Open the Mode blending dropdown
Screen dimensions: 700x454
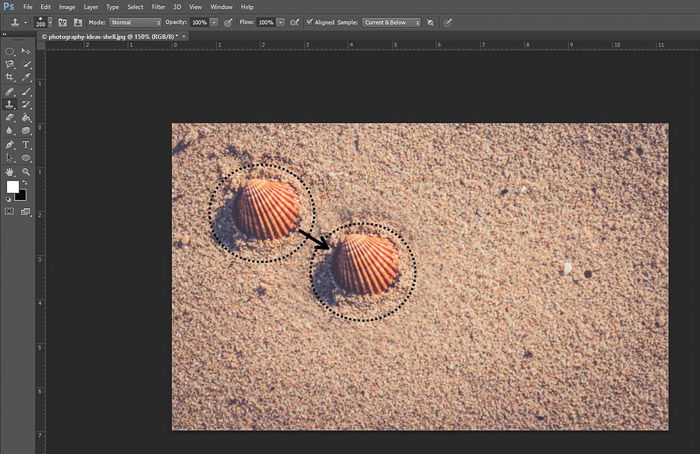[x=135, y=22]
